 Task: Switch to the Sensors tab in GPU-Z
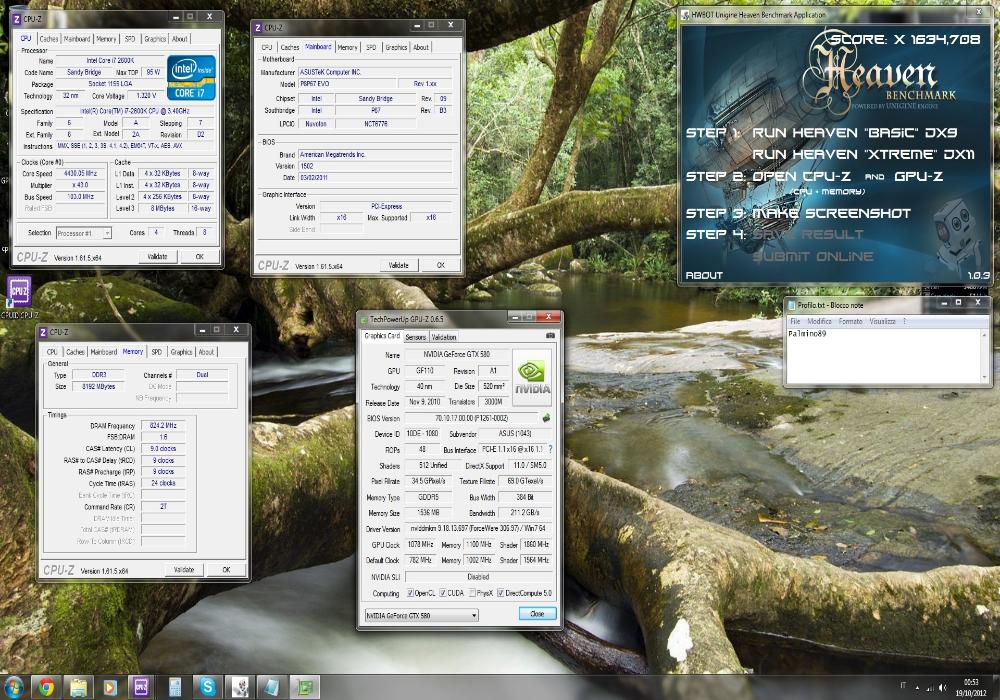(415, 337)
